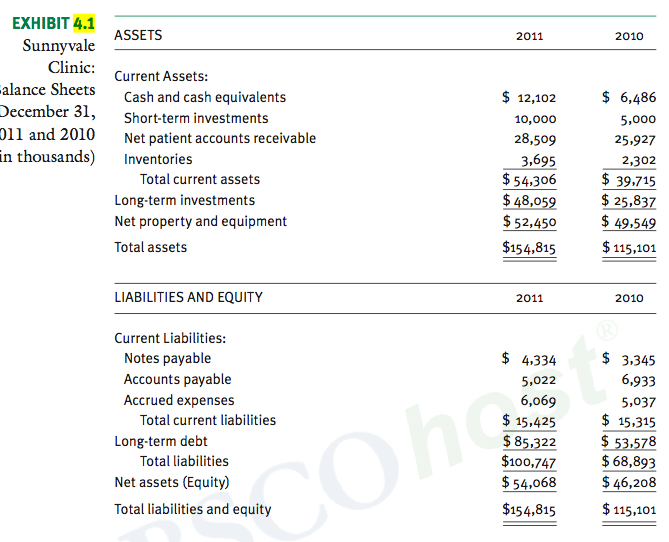Select the Current Liabilities: heading
The image size is (669, 542).
(170, 338)
